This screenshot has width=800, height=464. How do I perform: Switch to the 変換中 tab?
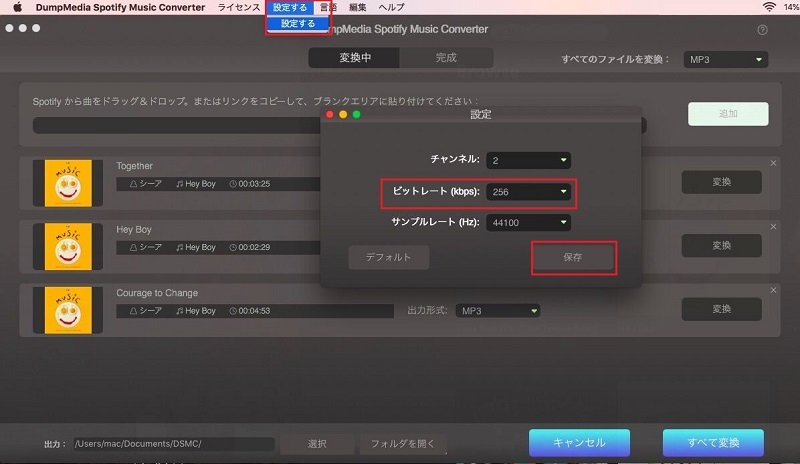(354, 58)
